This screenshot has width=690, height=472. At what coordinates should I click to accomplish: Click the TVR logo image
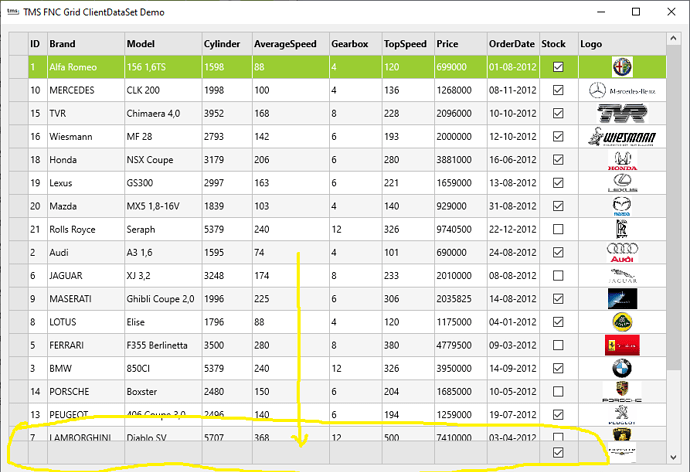pyautogui.click(x=622, y=113)
